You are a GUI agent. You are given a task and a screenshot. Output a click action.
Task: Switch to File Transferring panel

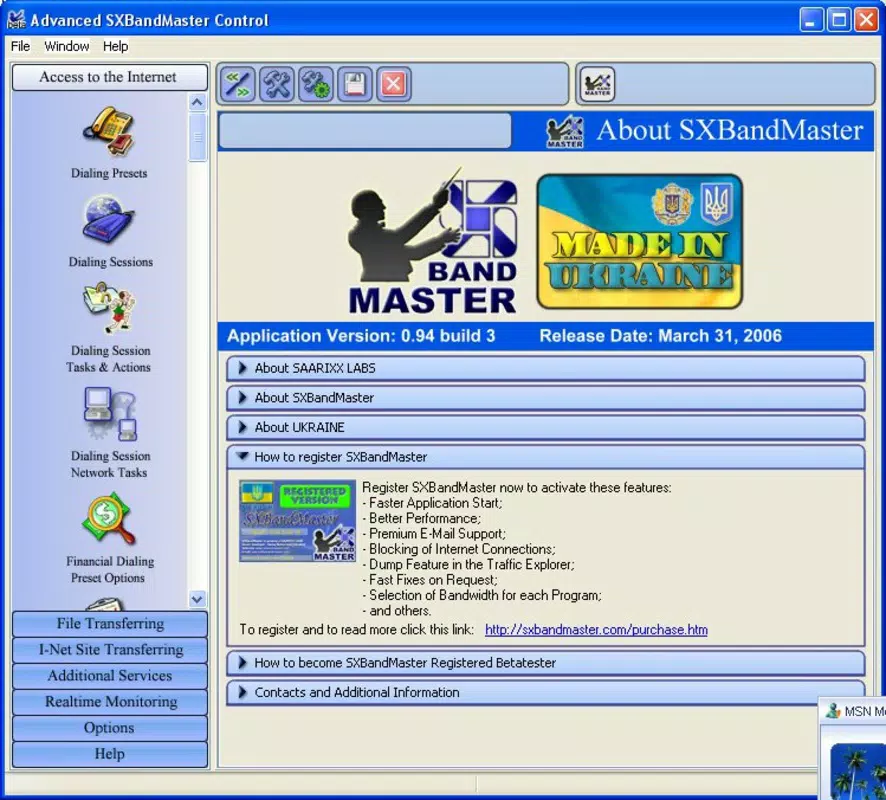[110, 624]
